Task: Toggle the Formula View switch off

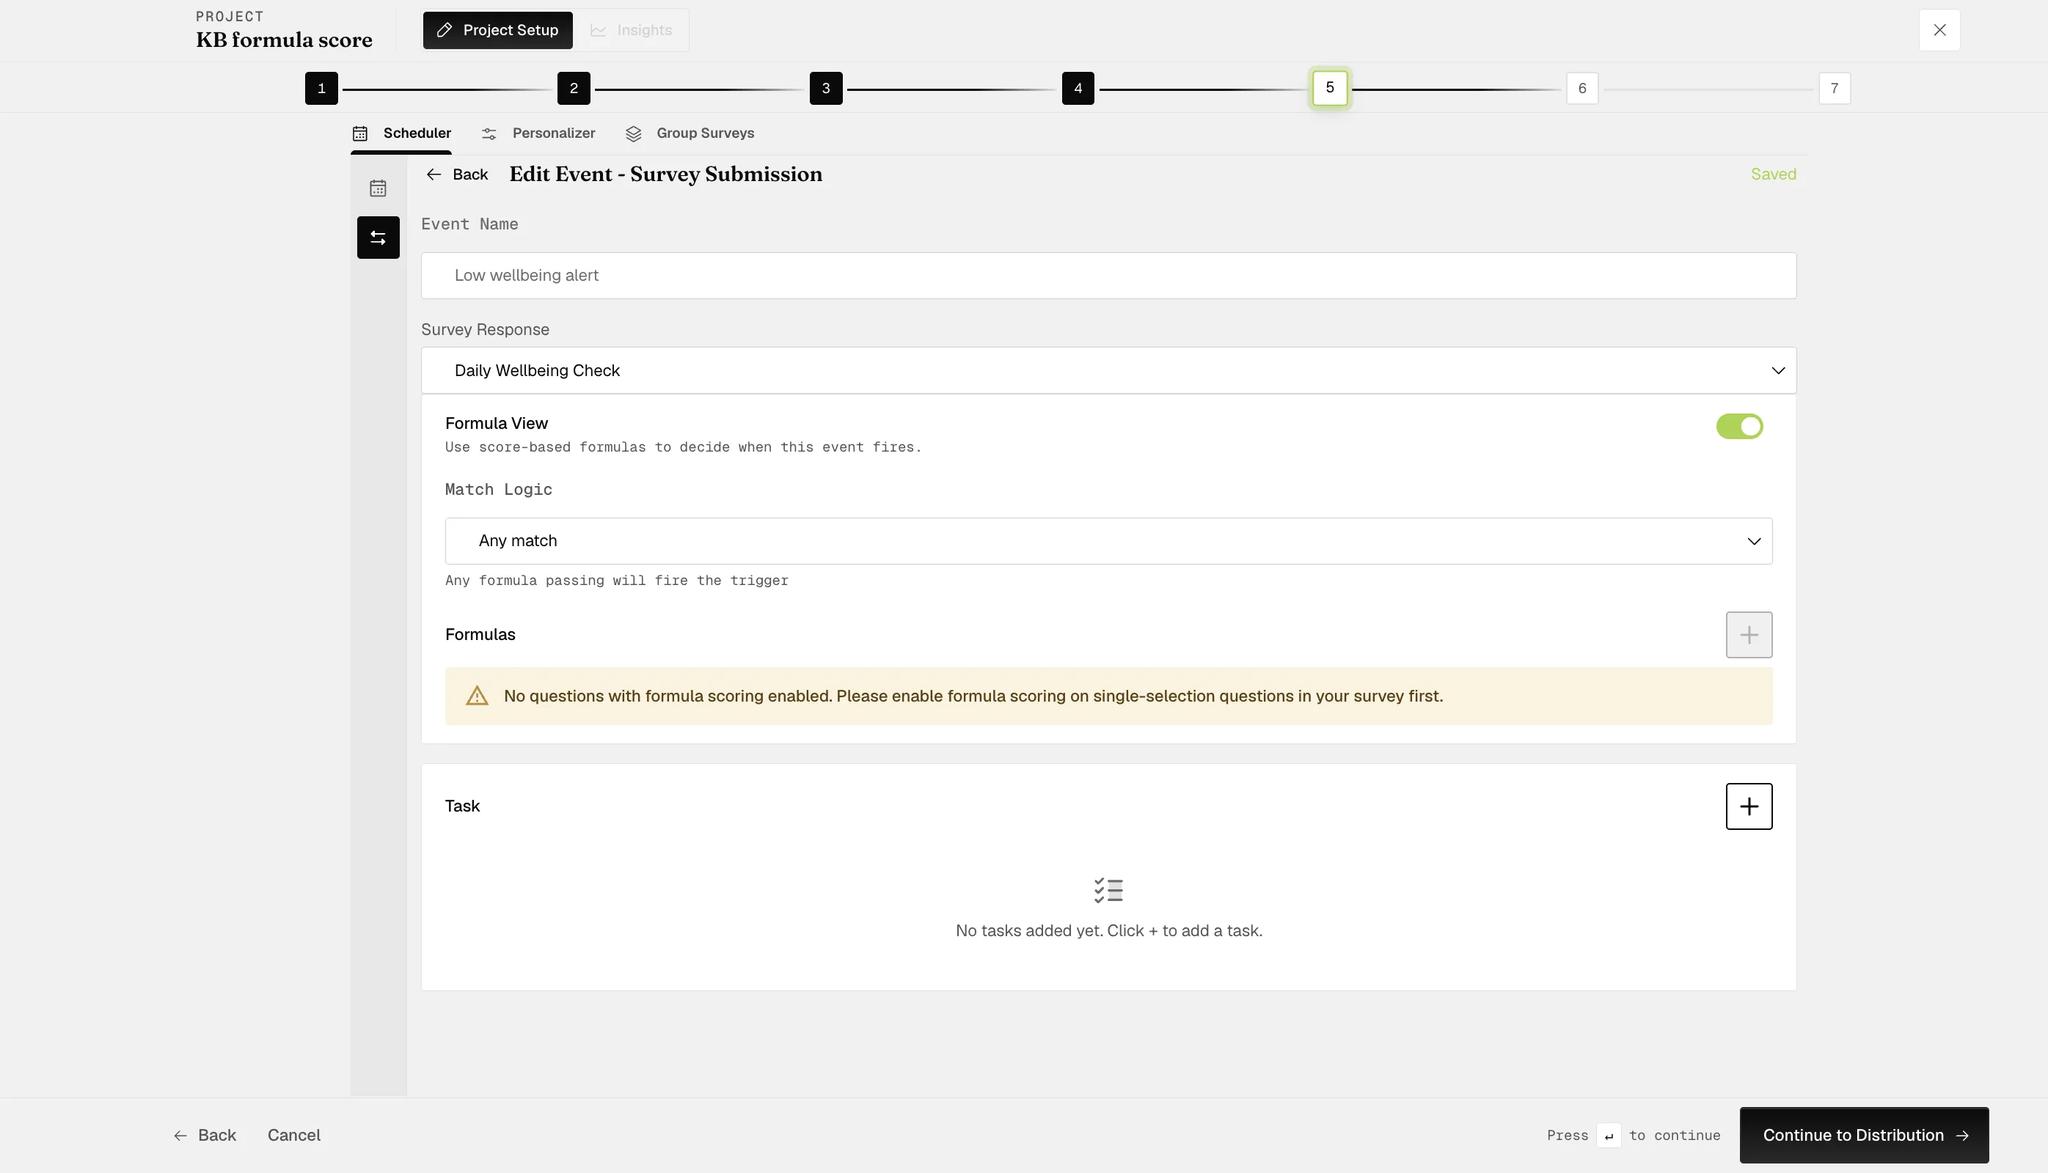Action: [1739, 426]
